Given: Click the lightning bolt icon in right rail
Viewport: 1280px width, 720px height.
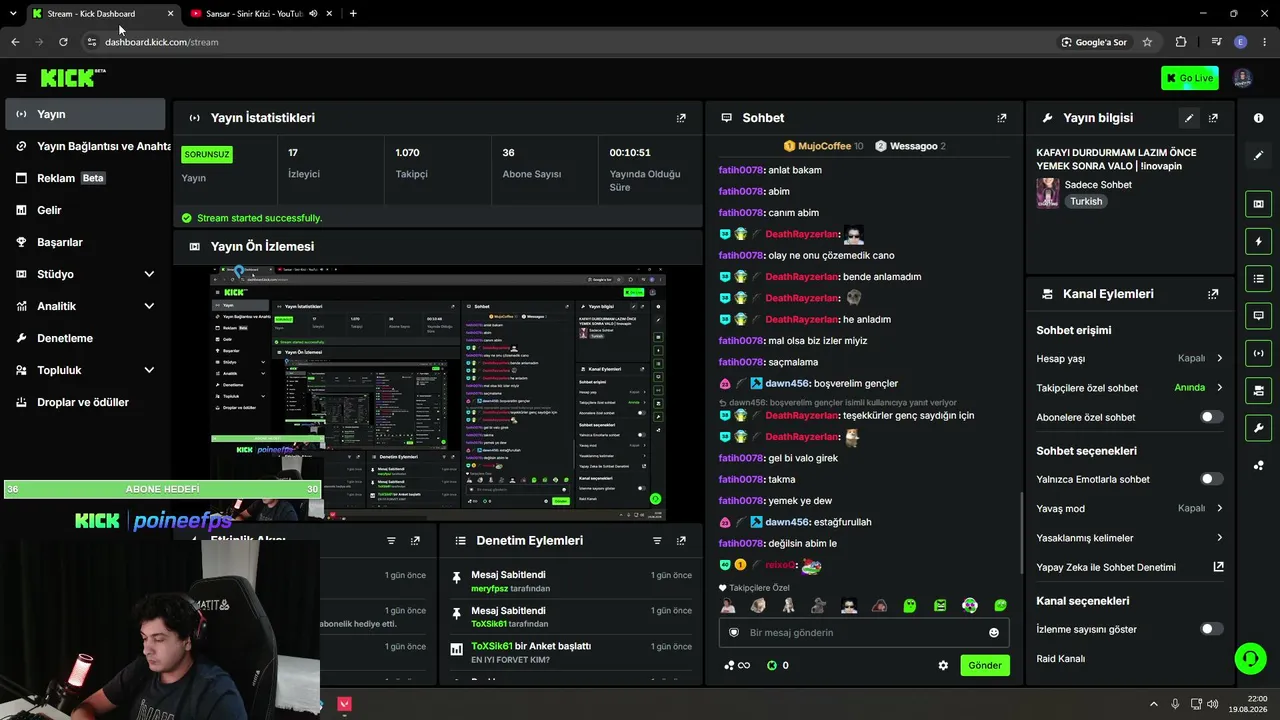Looking at the screenshot, I should click(x=1258, y=241).
